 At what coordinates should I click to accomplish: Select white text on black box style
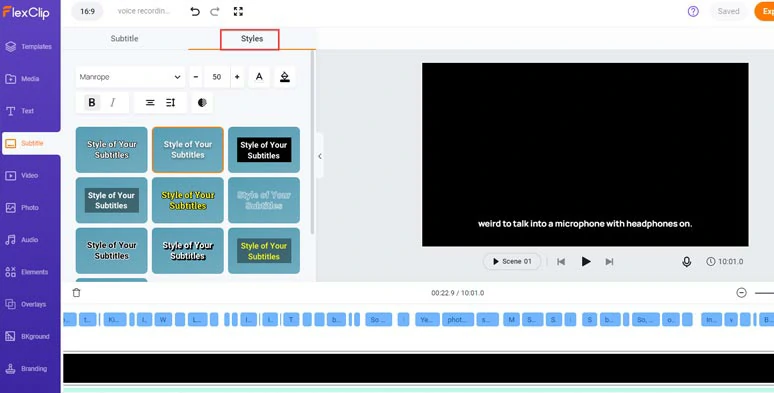tap(264, 150)
